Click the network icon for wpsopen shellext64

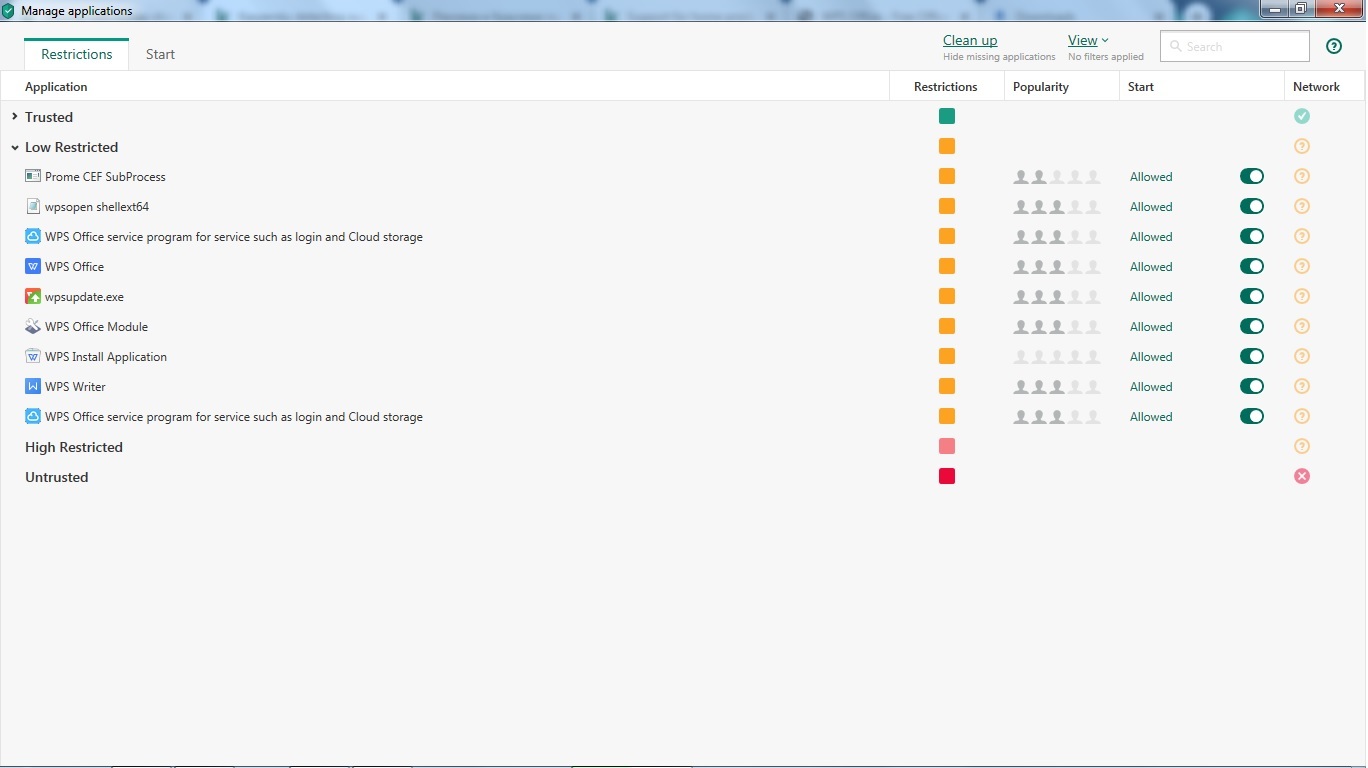[1302, 206]
